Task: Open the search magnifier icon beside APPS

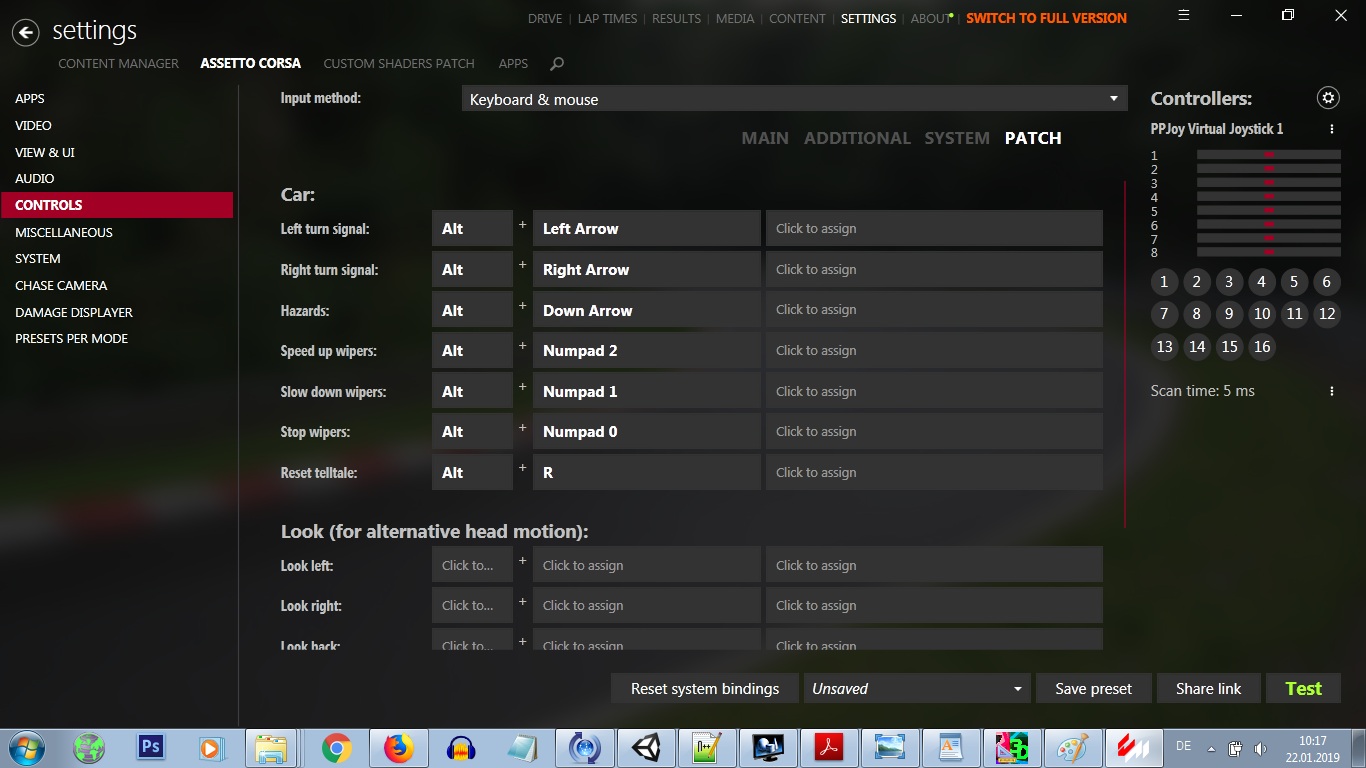Action: tap(557, 63)
